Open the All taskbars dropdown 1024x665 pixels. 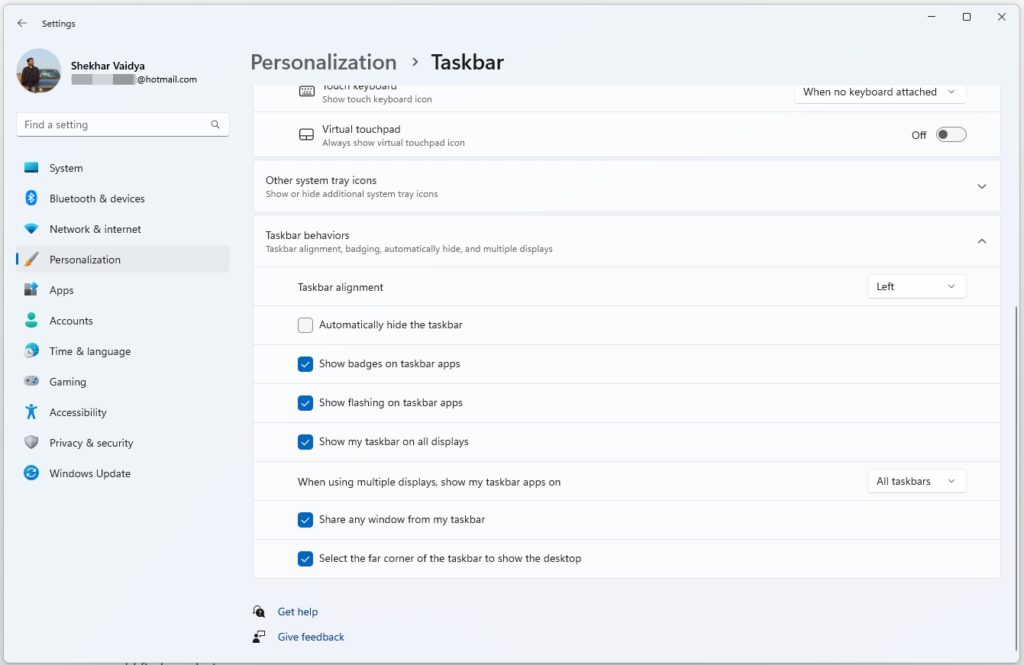916,481
